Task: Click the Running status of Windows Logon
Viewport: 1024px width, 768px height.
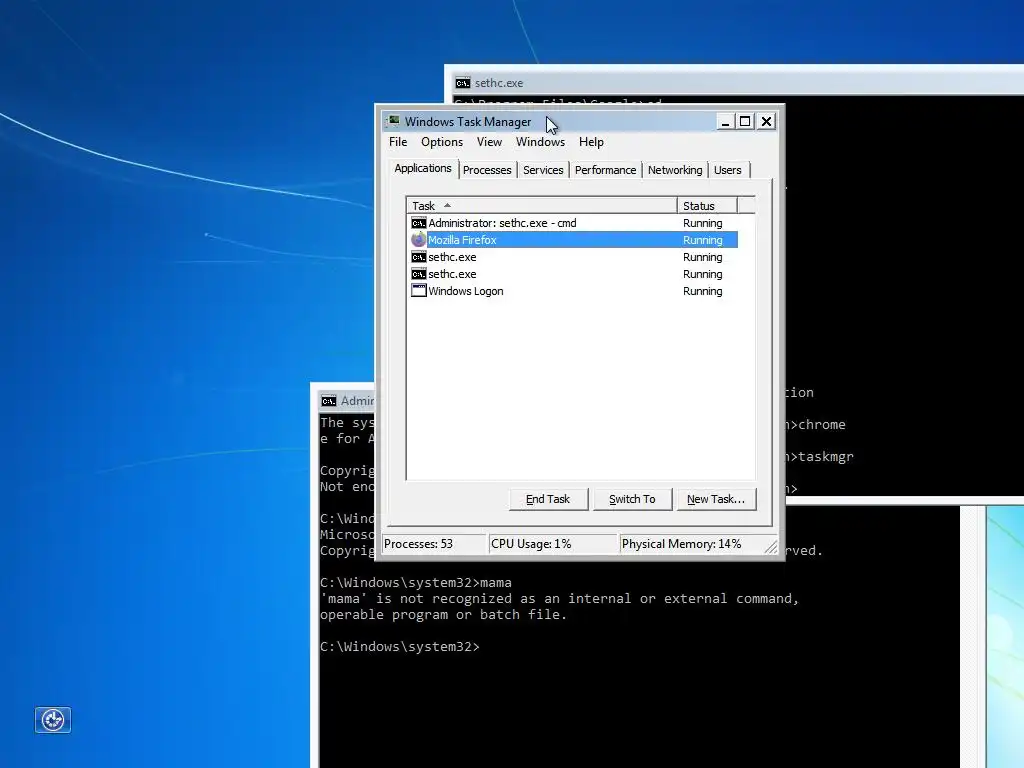Action: pos(702,291)
